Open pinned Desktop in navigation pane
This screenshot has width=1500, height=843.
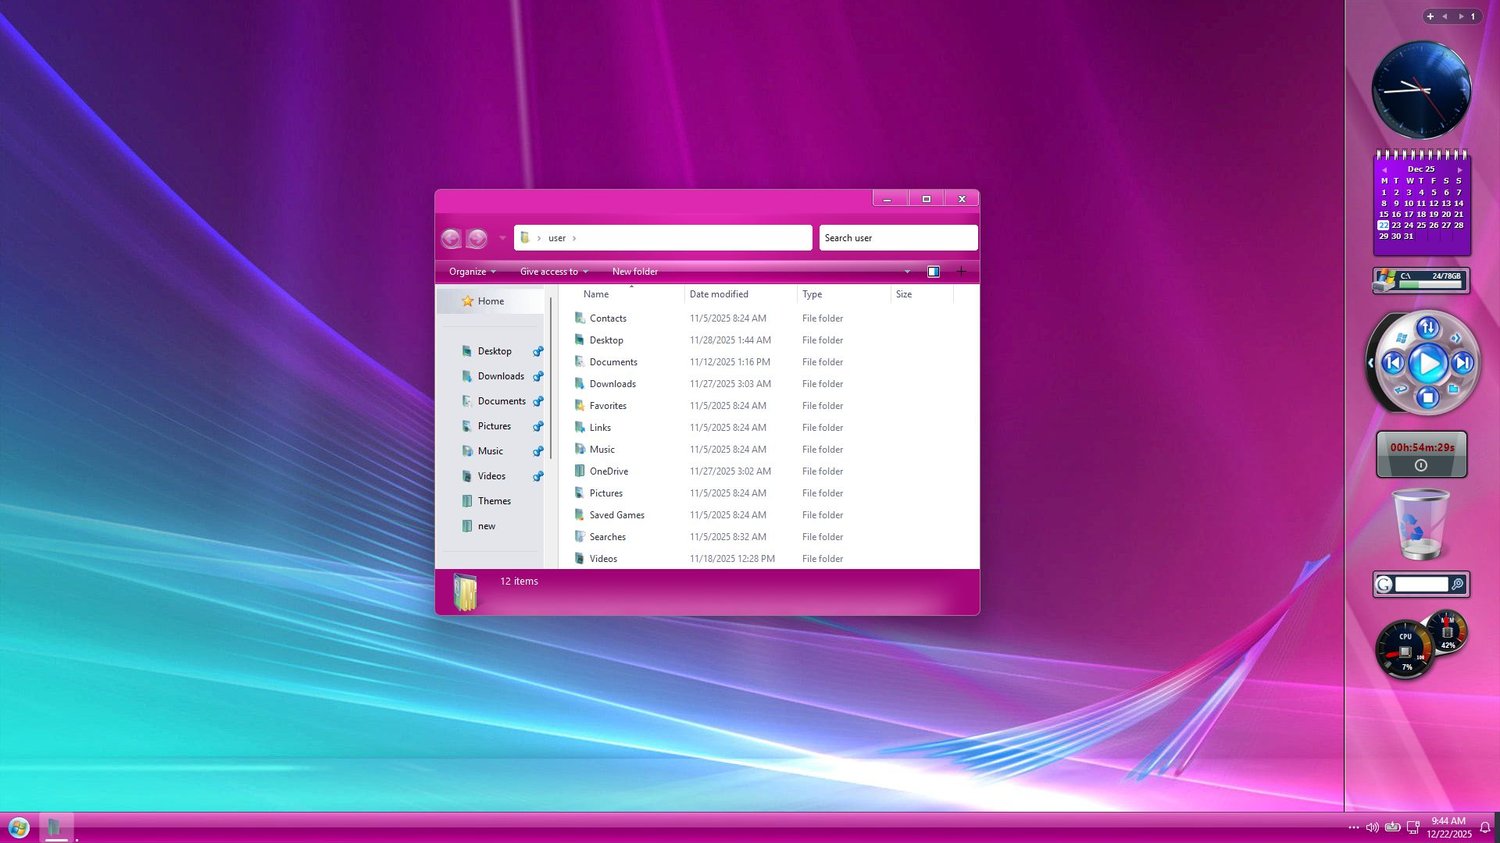tap(494, 351)
